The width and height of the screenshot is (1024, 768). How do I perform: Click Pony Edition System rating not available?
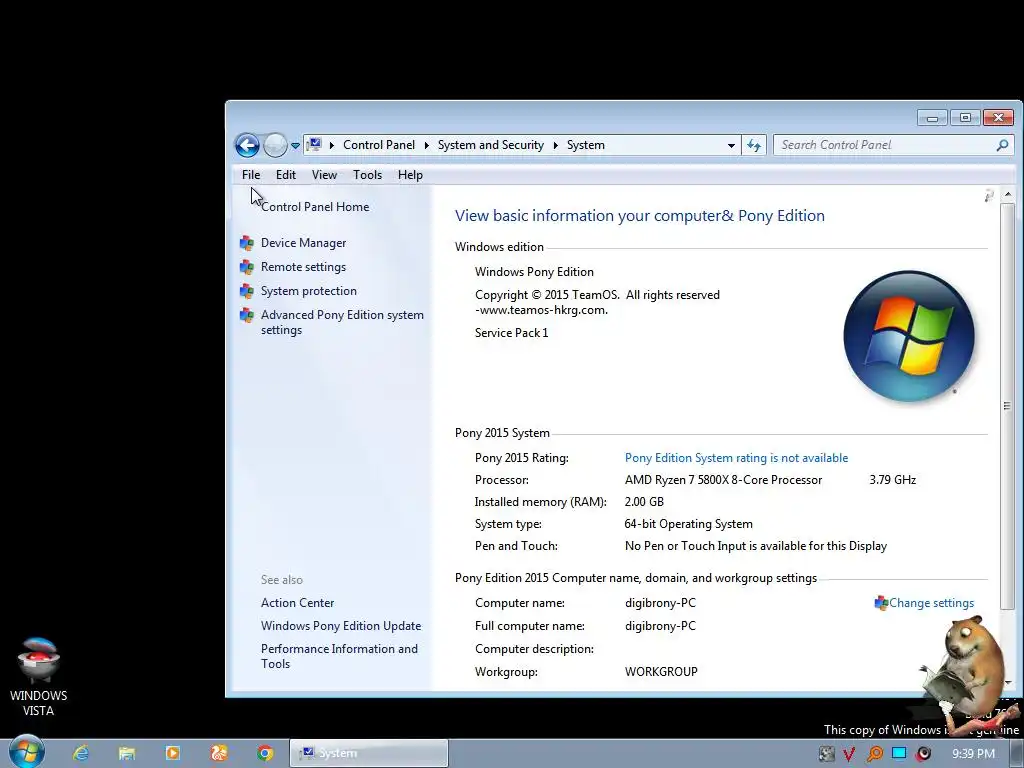click(736, 458)
